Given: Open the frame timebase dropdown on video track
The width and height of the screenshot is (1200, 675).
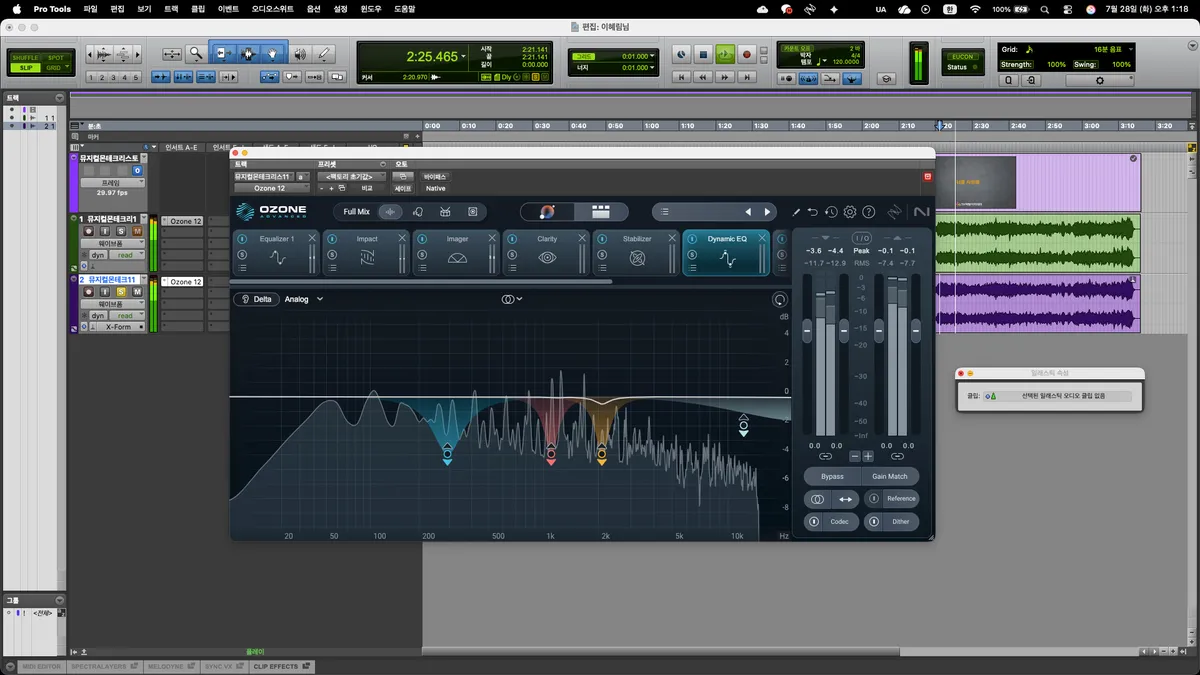Looking at the screenshot, I should (111, 183).
